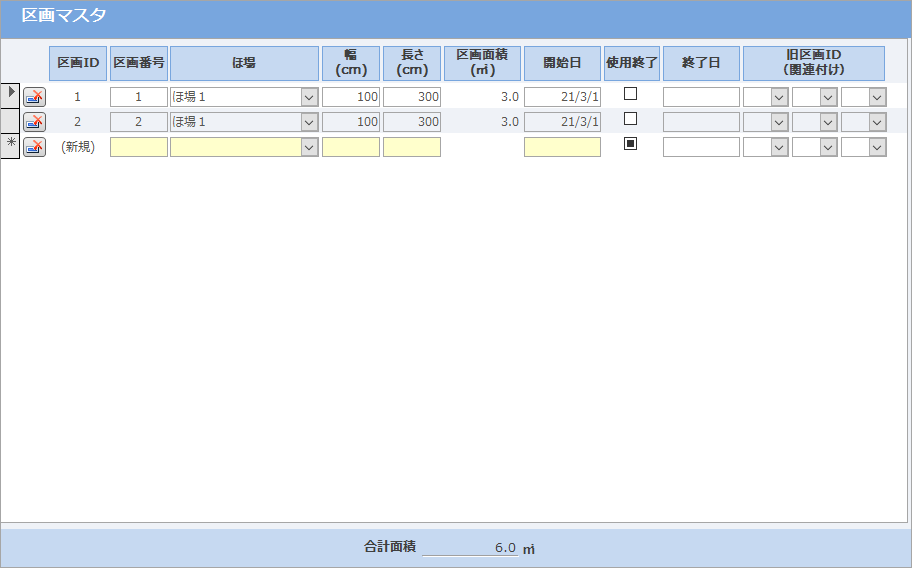912x568 pixels.
Task: Open last 旧区画ID dropdown in row 2
Action: [x=877, y=122]
